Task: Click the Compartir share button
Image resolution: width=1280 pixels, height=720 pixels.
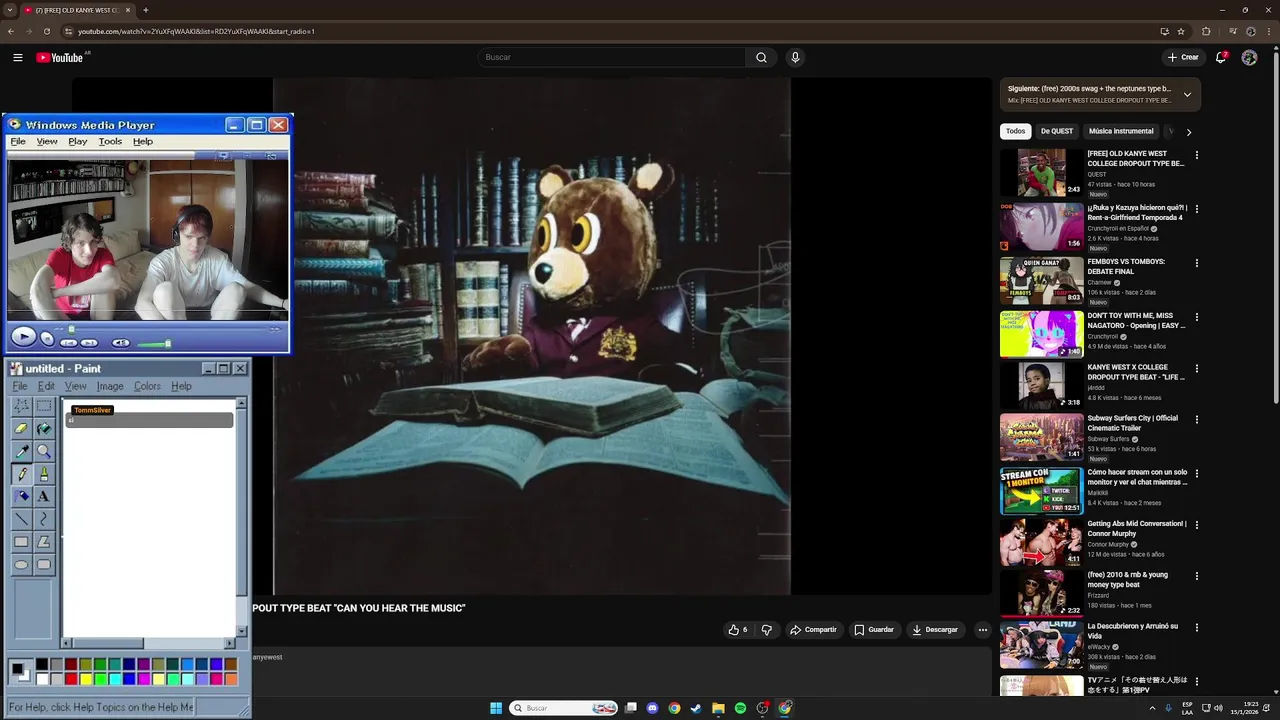Action: (813, 630)
